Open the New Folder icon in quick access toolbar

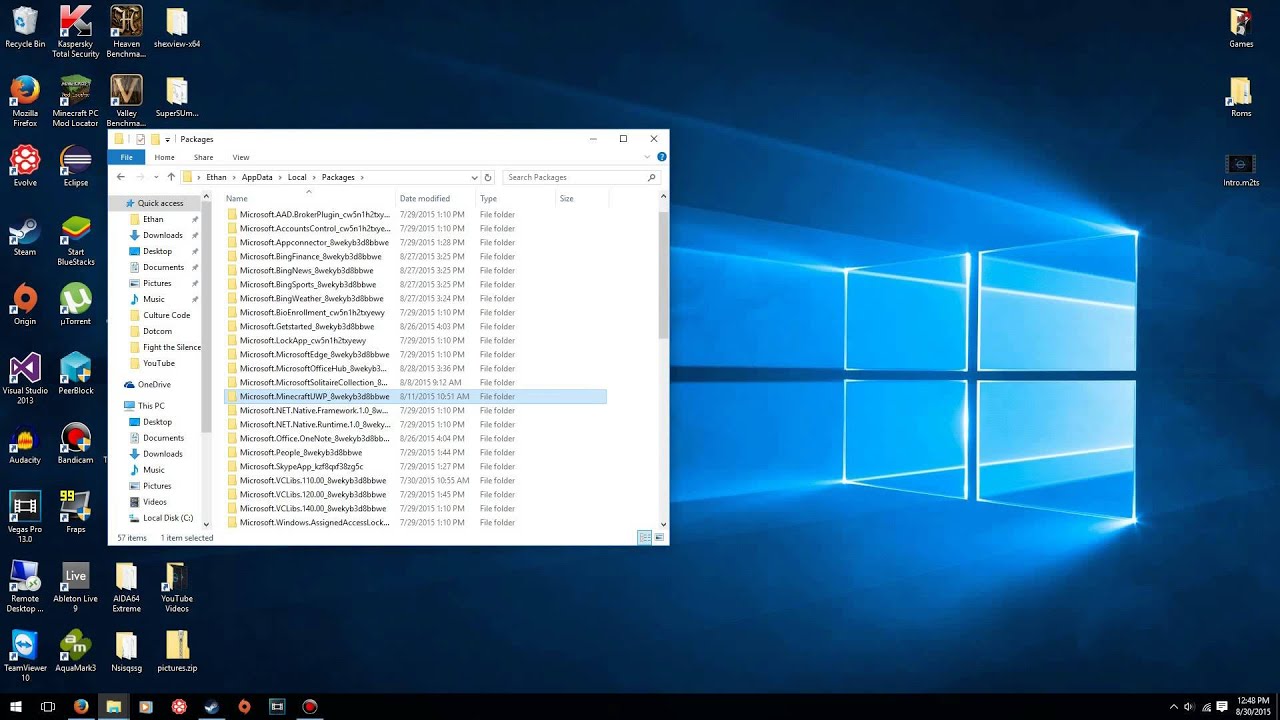click(155, 138)
